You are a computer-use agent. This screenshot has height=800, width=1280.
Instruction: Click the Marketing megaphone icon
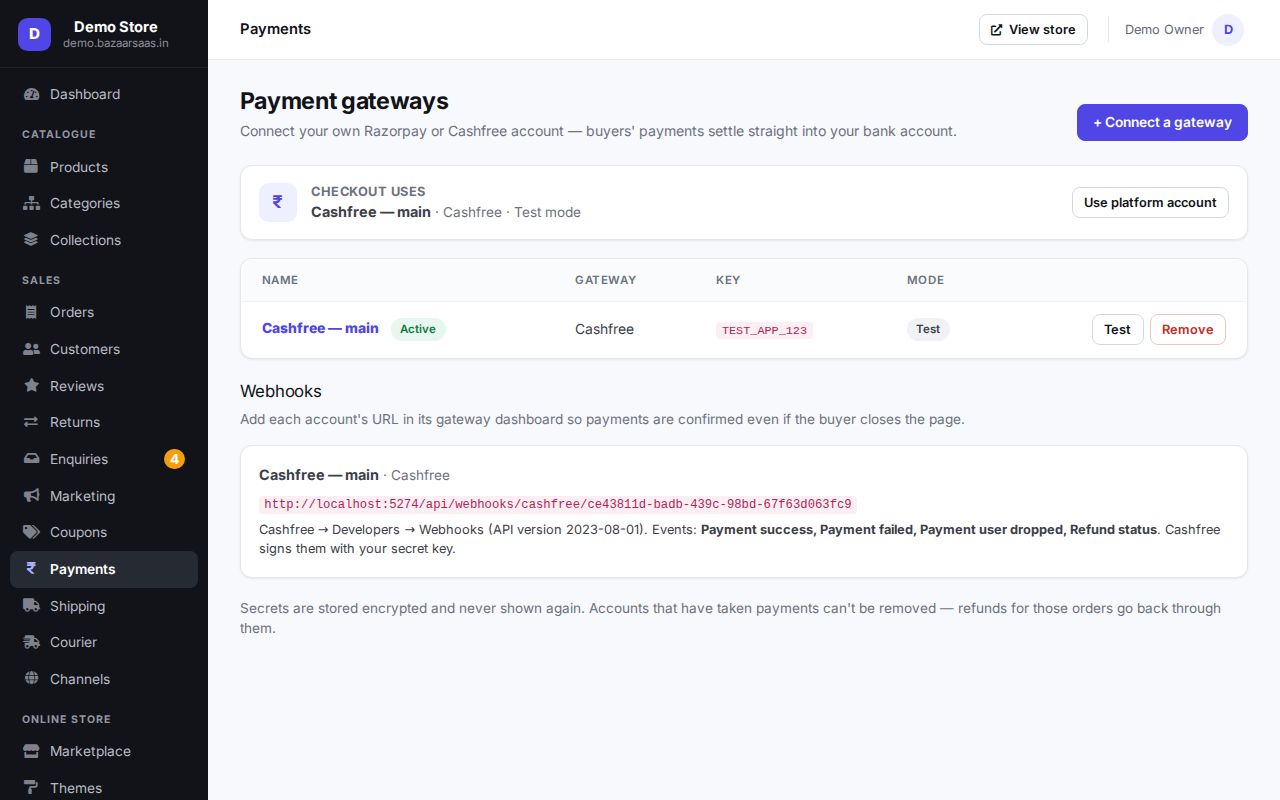point(31,496)
